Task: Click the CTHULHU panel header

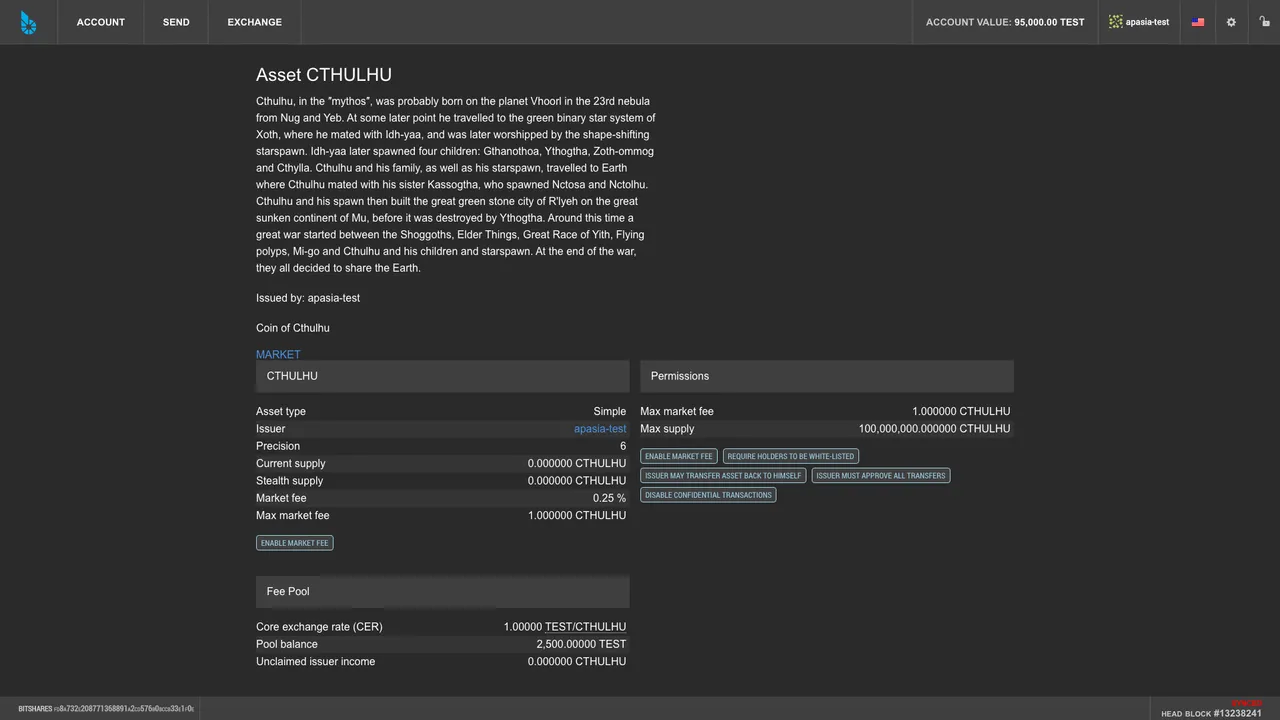Action: tap(442, 376)
